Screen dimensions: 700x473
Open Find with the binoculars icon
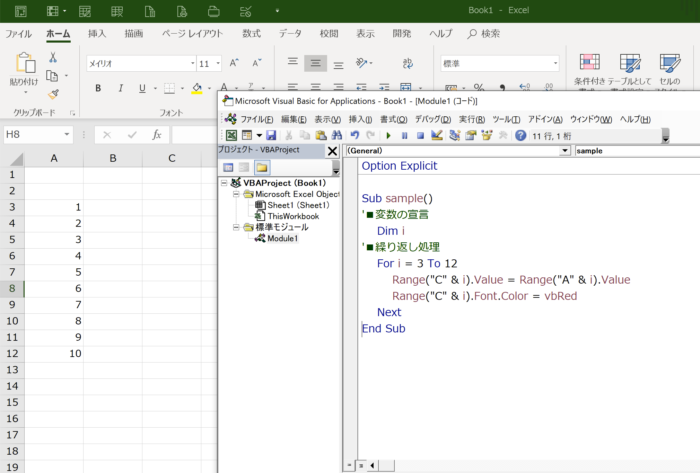click(337, 135)
